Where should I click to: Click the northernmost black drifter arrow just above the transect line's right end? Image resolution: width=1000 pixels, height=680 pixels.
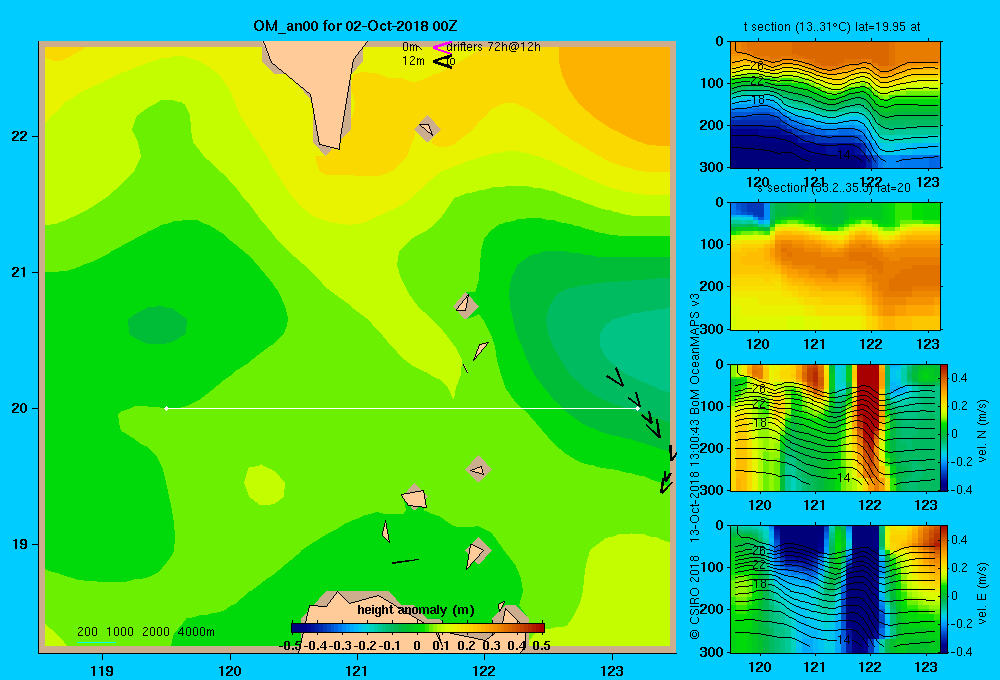pos(615,377)
